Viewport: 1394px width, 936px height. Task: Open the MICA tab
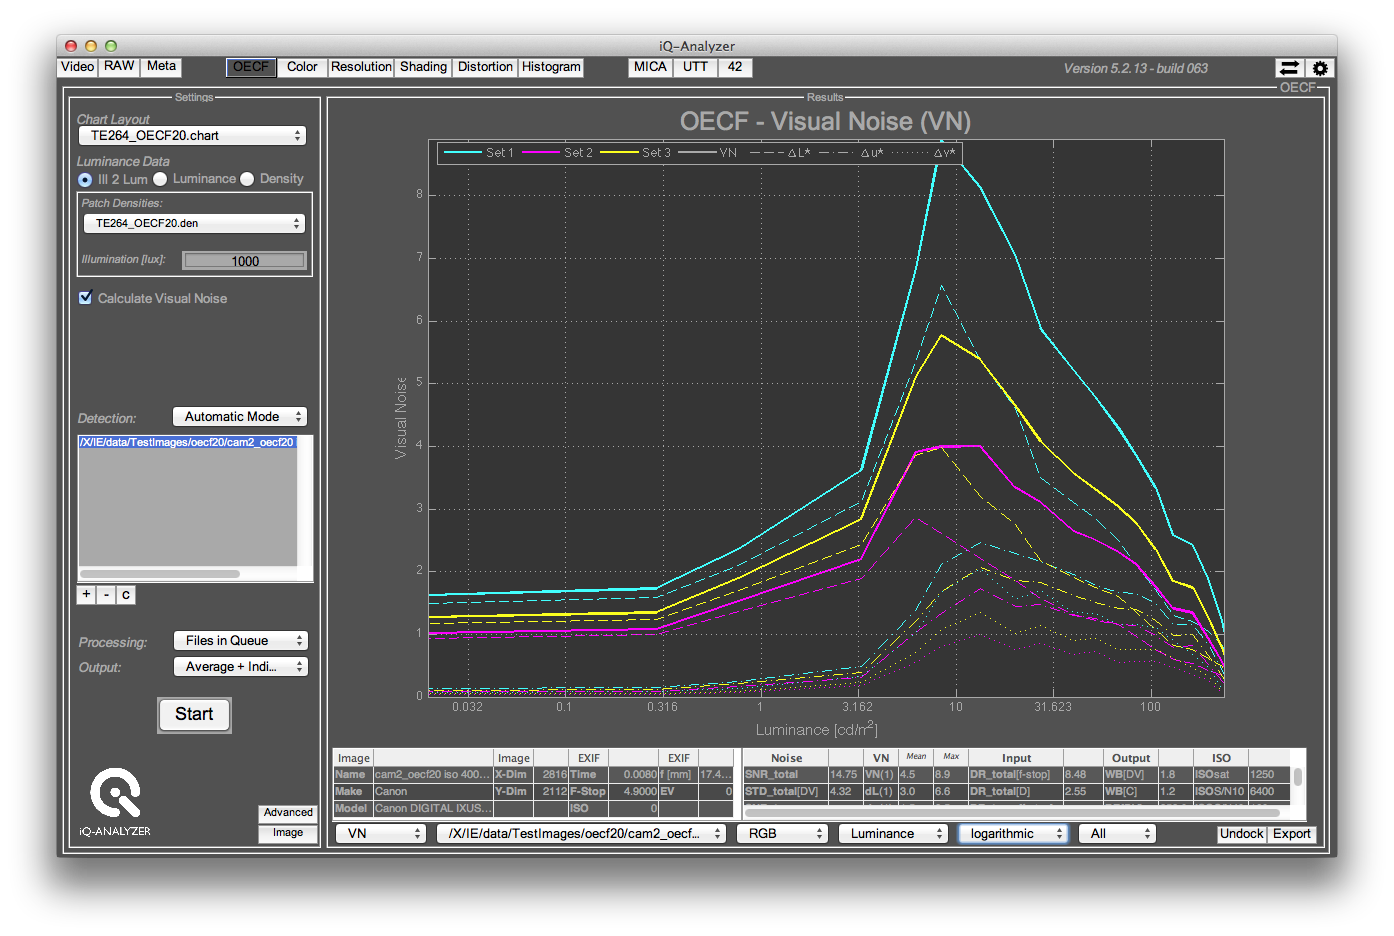pos(650,67)
